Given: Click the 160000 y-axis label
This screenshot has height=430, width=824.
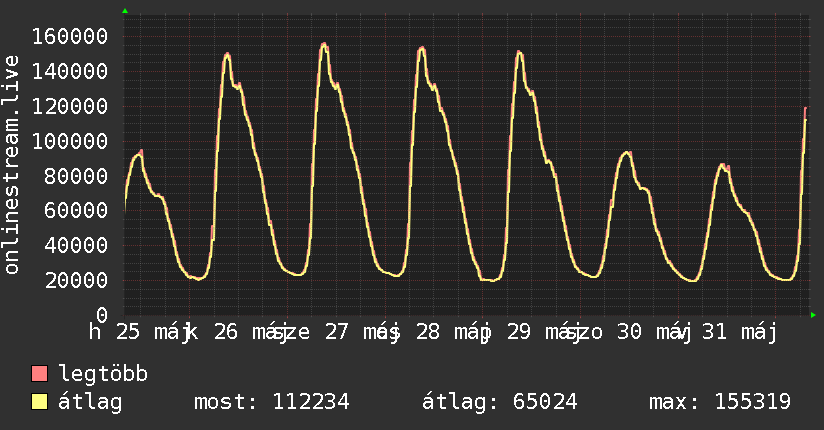Looking at the screenshot, I should [x=70, y=36].
